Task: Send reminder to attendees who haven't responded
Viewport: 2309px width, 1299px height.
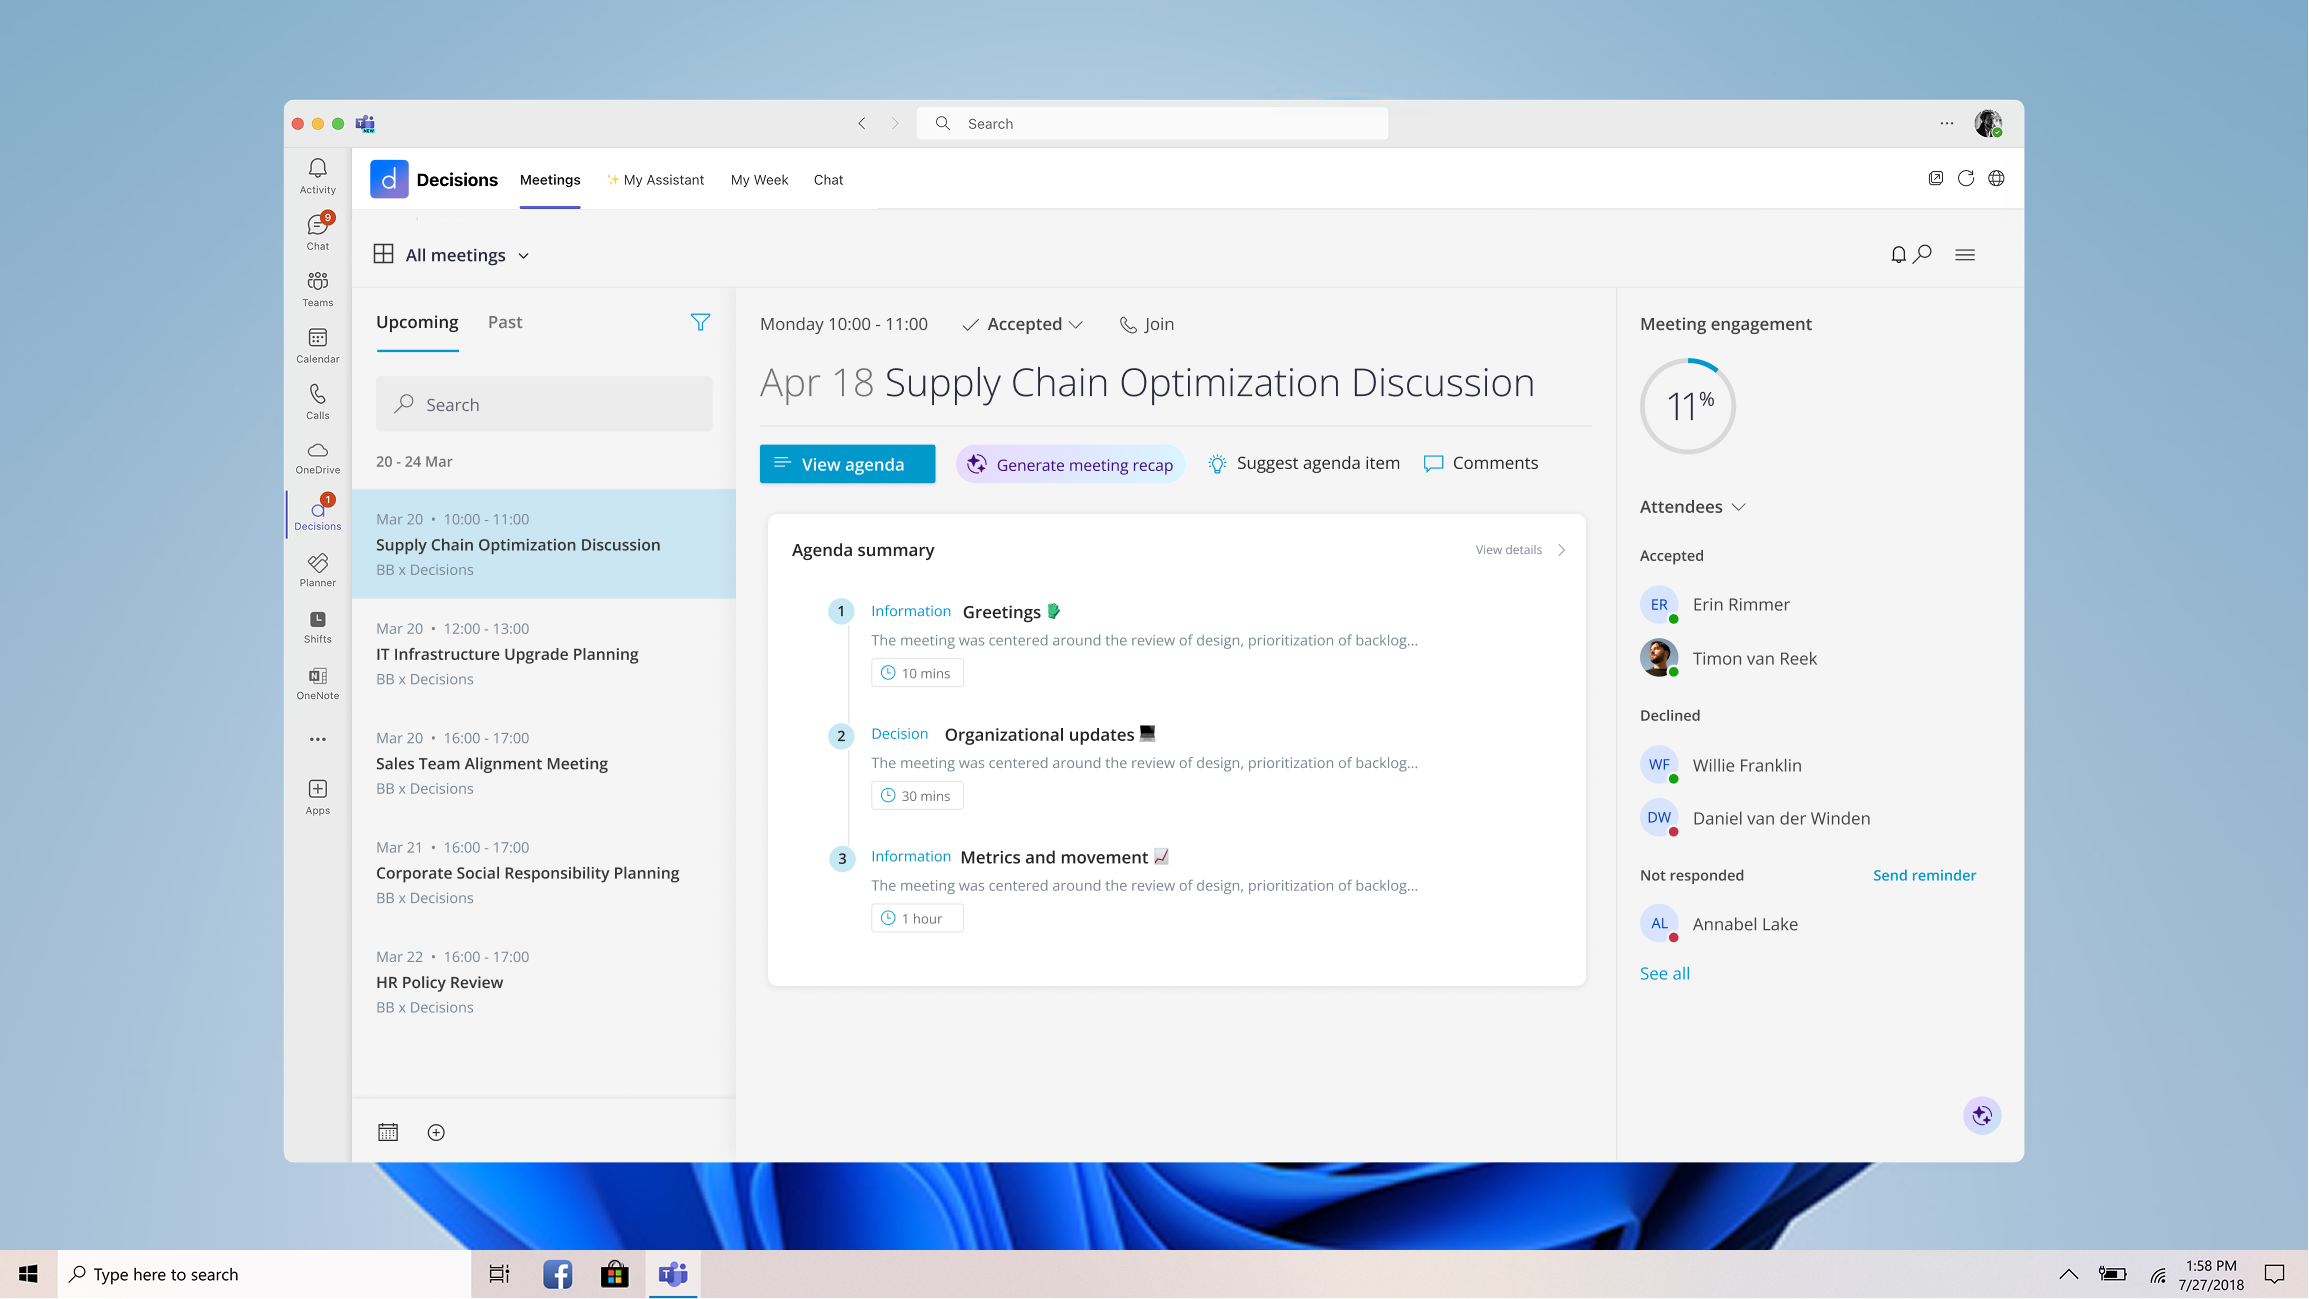Action: click(1923, 874)
